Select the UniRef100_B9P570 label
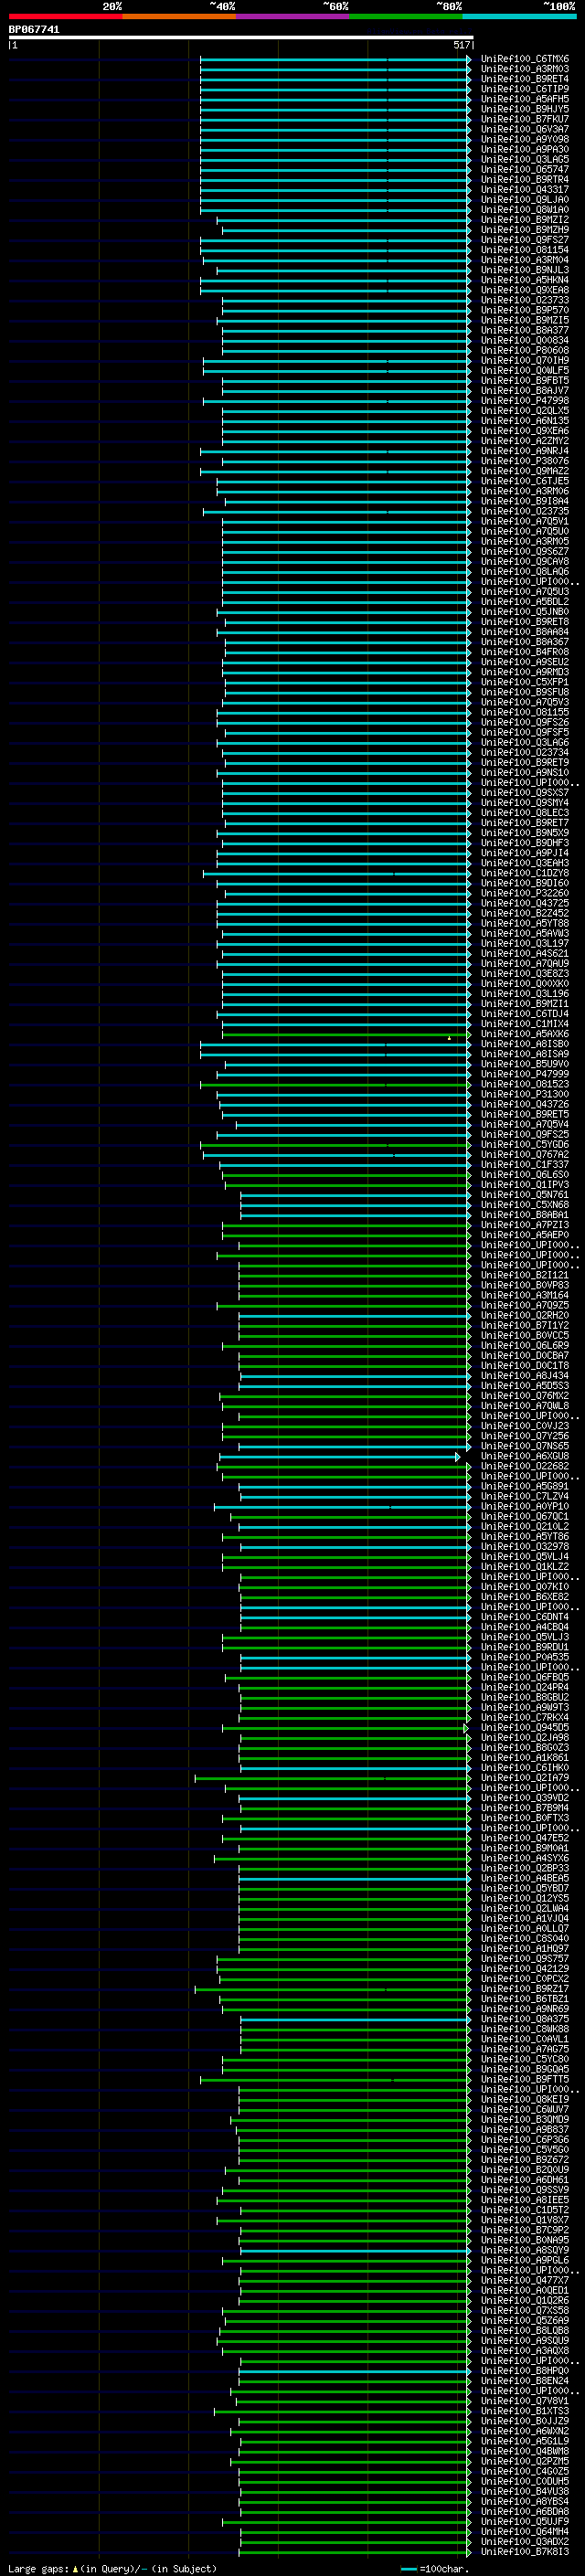Screen dimensions: 585x2576 (x=524, y=310)
